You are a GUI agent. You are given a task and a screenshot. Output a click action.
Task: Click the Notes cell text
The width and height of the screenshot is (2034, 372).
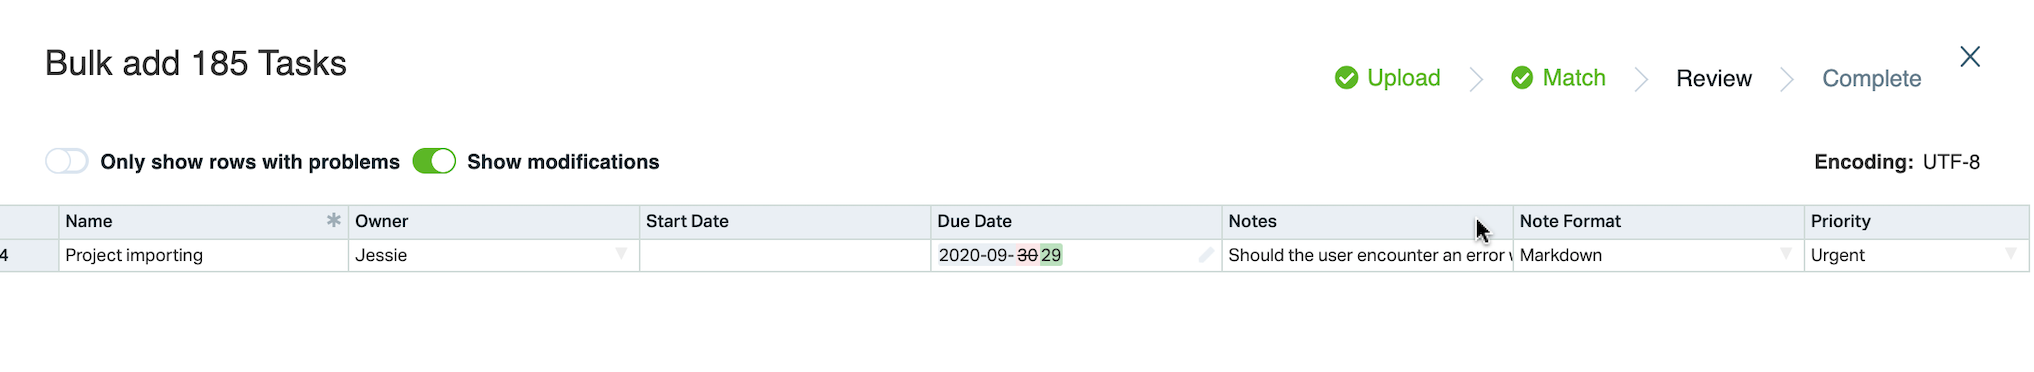pyautogui.click(x=1367, y=255)
